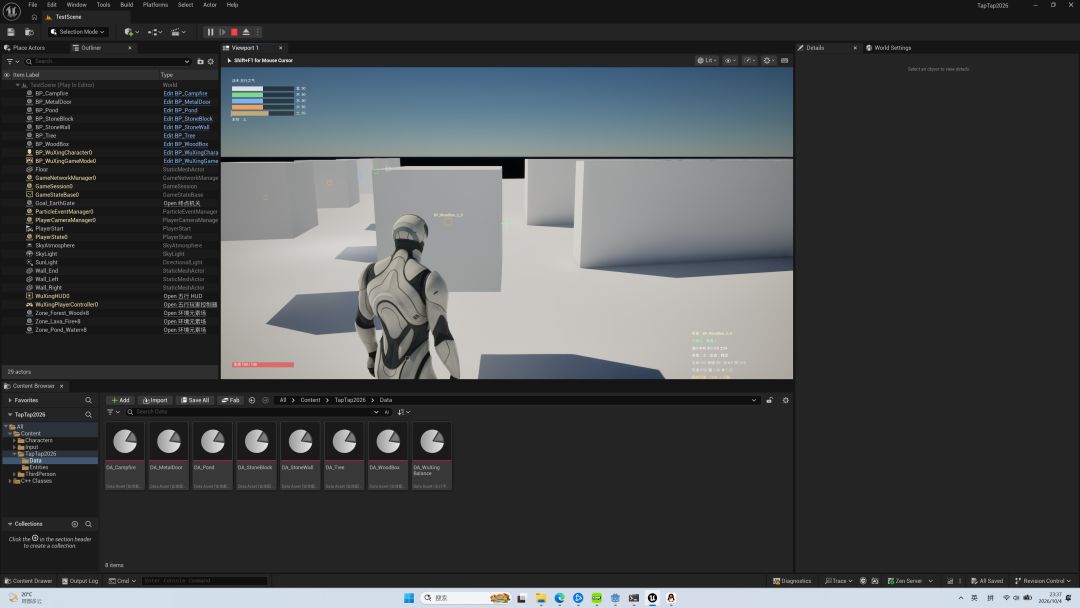
Task: Open the viewport settings gear menu
Action: (x=769, y=61)
